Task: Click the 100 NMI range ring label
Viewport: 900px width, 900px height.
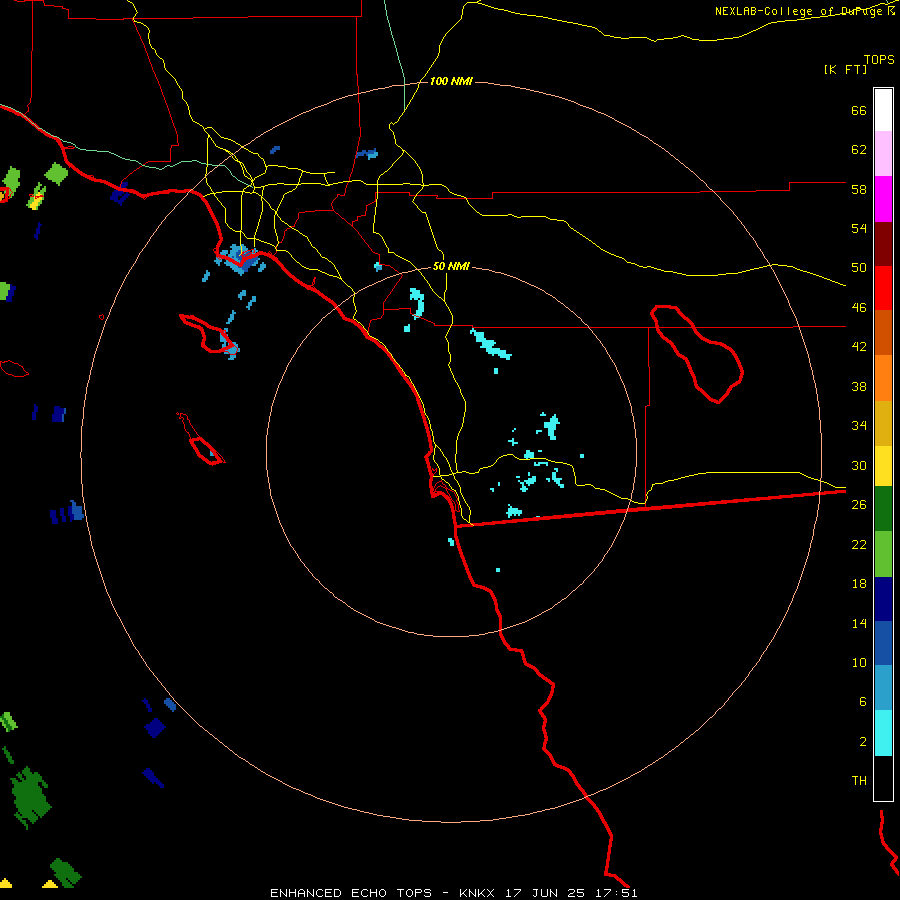Action: [x=451, y=82]
